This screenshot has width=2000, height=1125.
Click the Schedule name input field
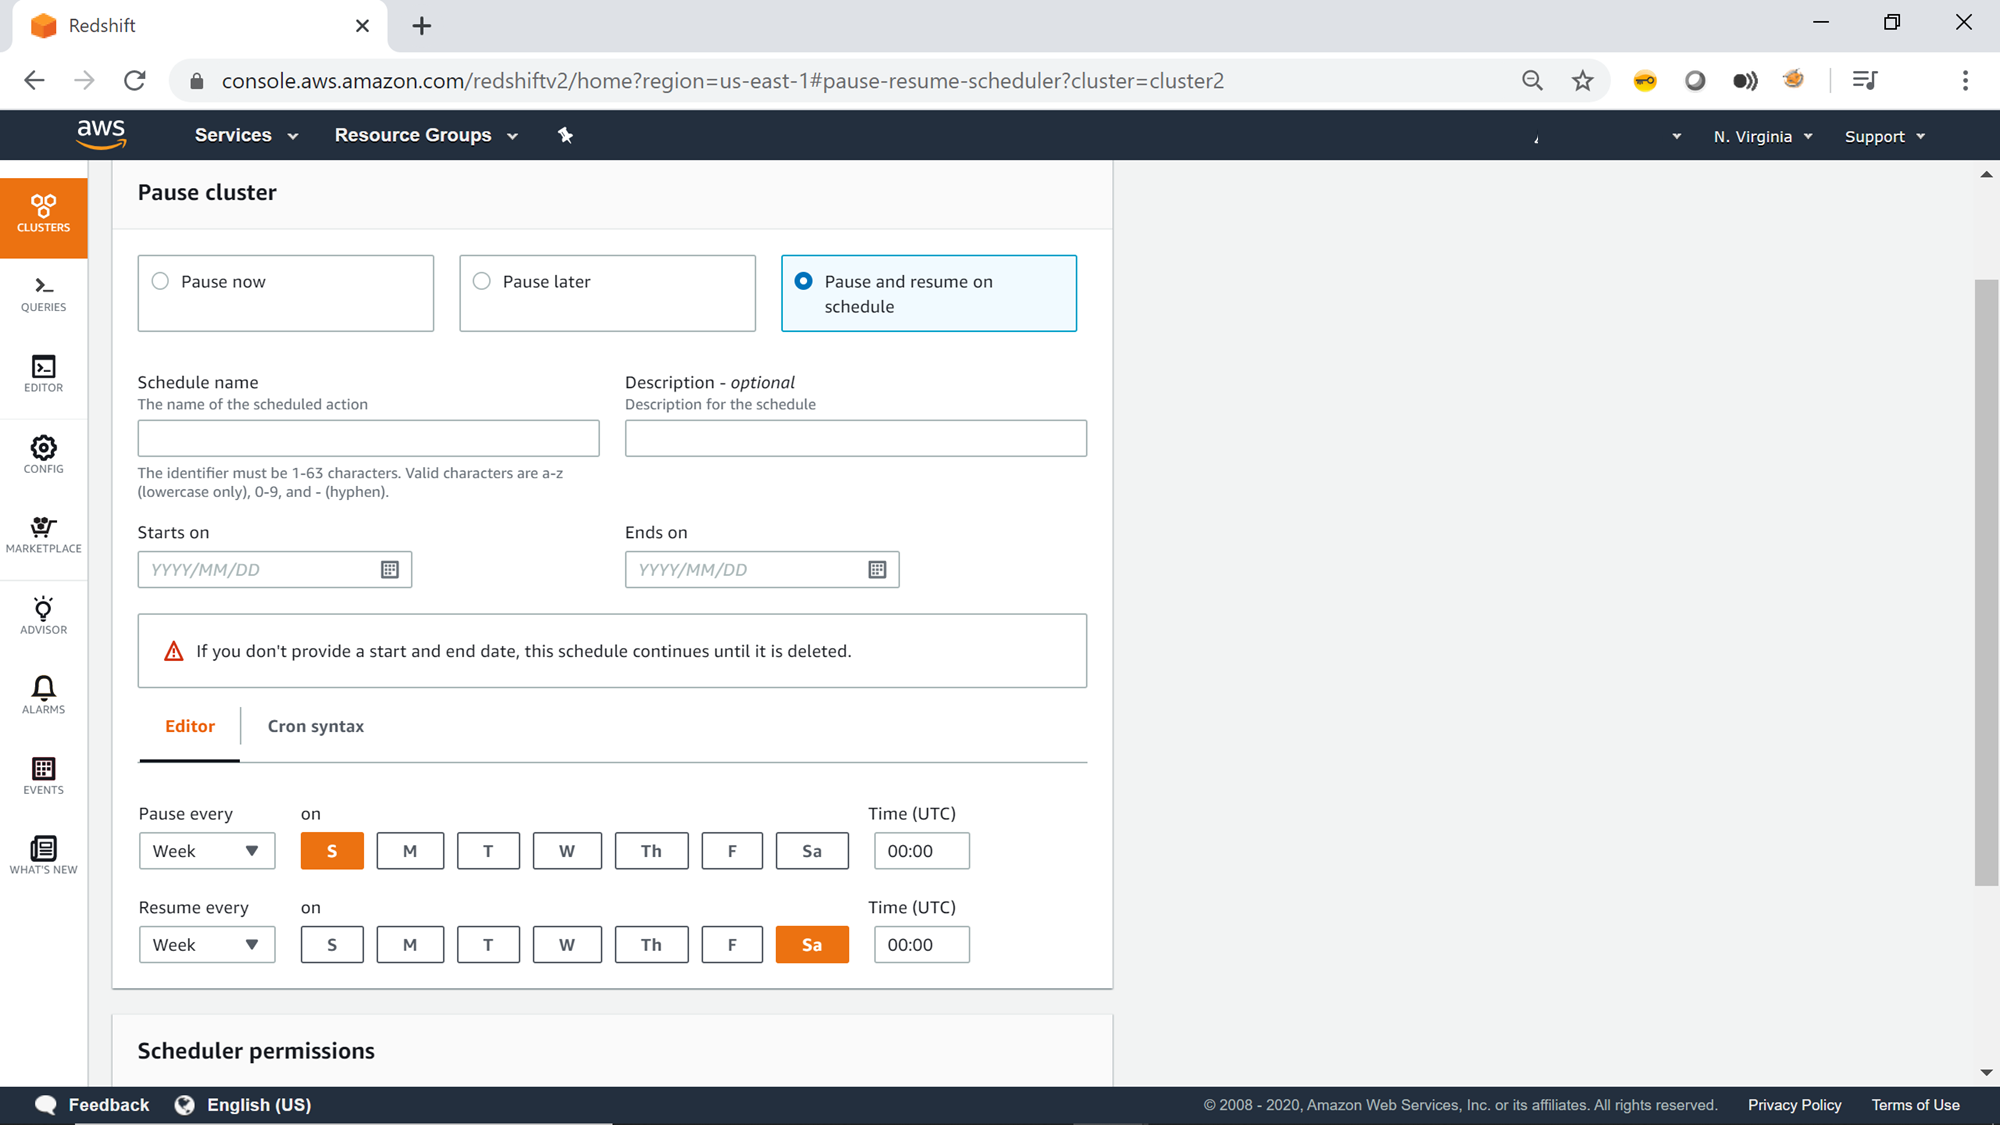click(368, 439)
